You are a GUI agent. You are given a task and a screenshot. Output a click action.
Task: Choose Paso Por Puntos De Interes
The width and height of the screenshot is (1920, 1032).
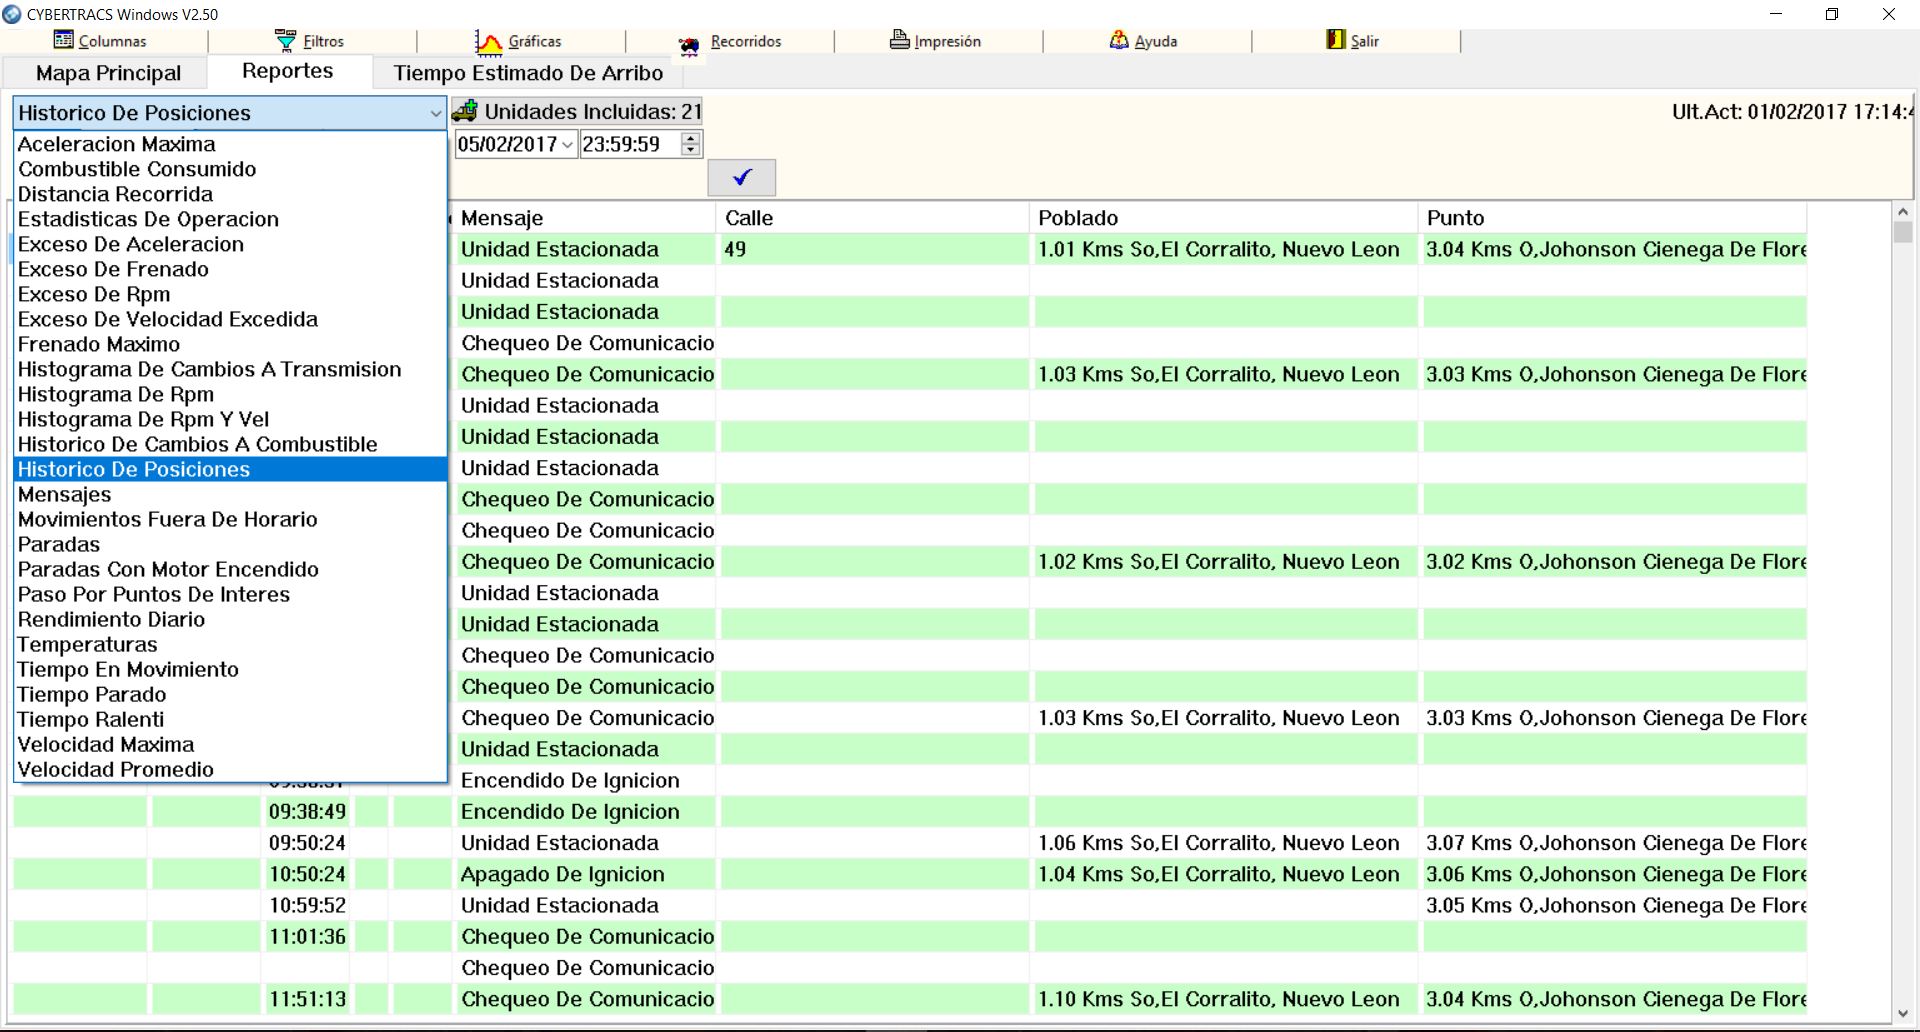230,594
